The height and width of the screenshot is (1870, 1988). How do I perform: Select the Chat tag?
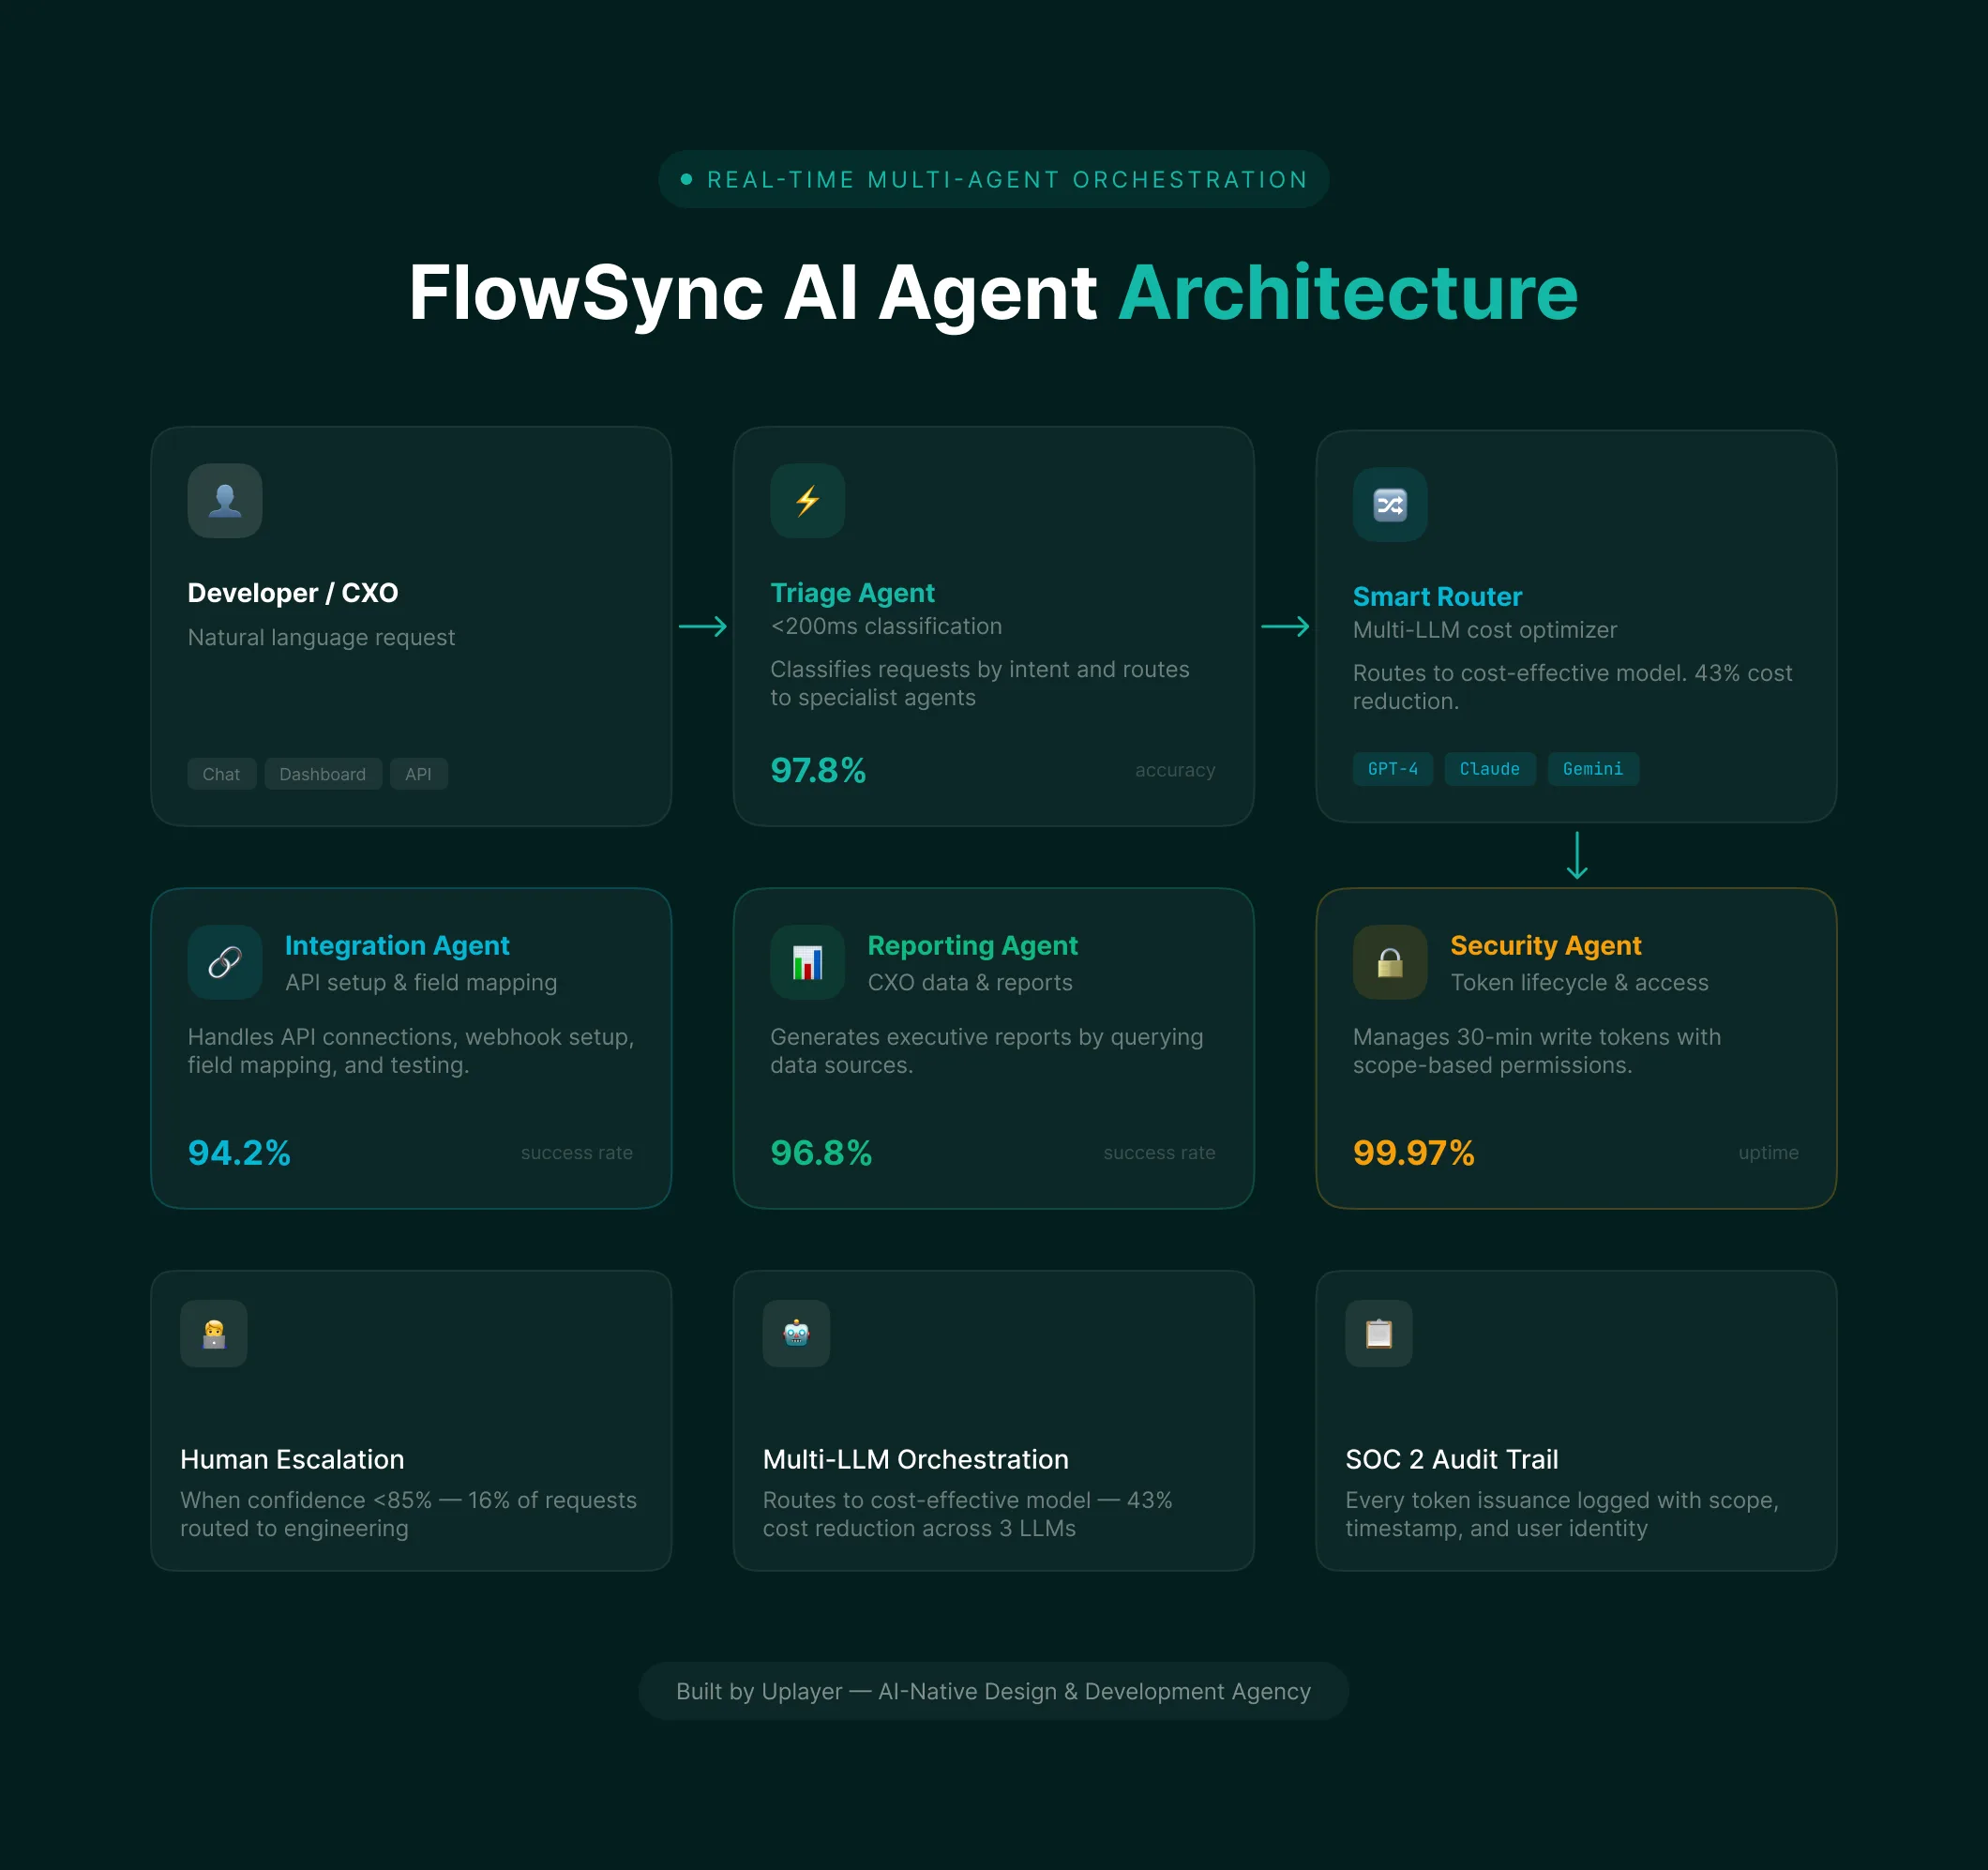[222, 774]
